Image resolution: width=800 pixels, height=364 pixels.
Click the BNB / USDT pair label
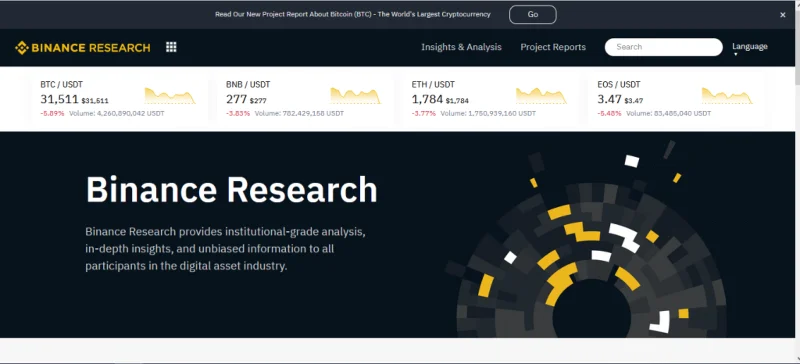point(248,85)
